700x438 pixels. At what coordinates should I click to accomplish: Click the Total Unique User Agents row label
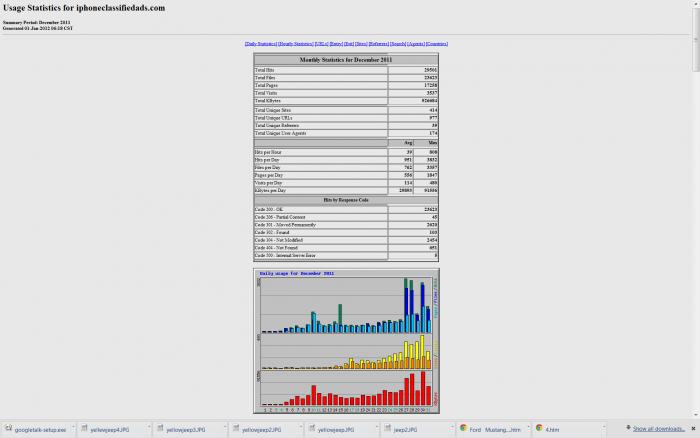tap(280, 133)
